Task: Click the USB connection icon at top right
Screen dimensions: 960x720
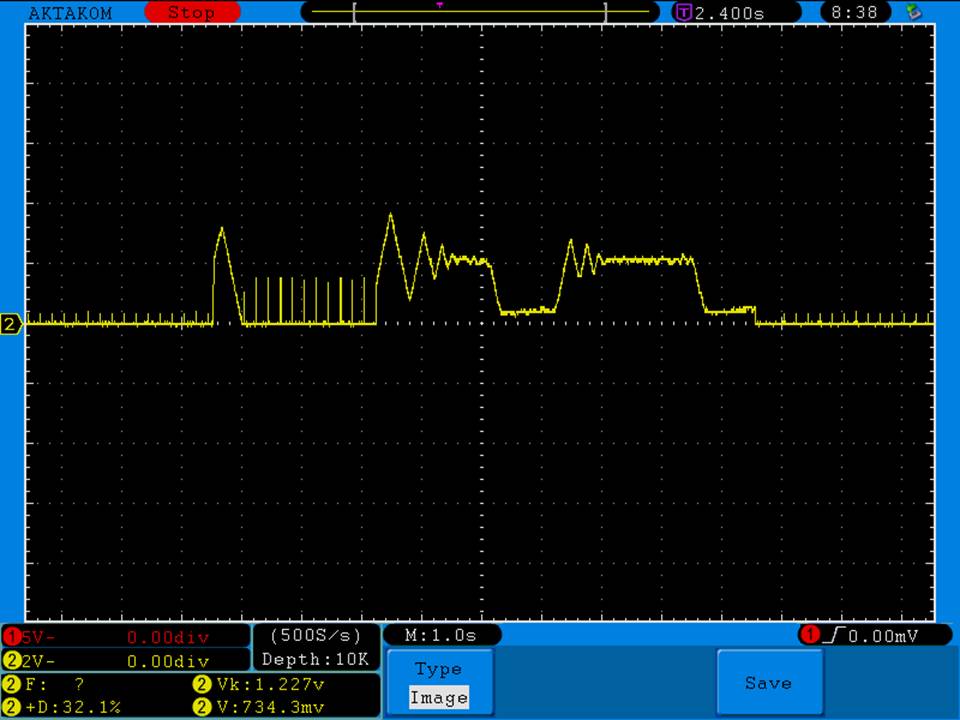Action: (912, 12)
